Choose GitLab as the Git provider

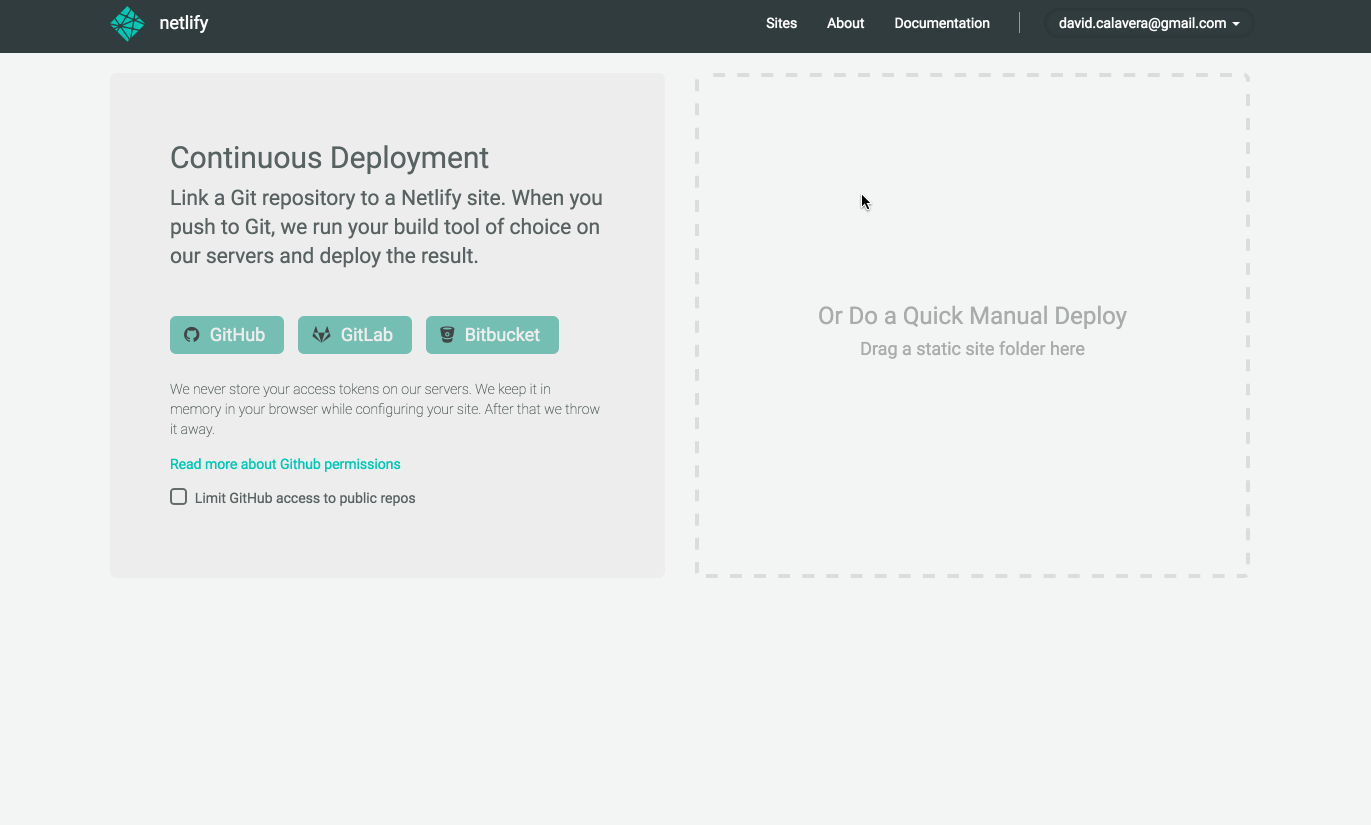click(x=355, y=334)
